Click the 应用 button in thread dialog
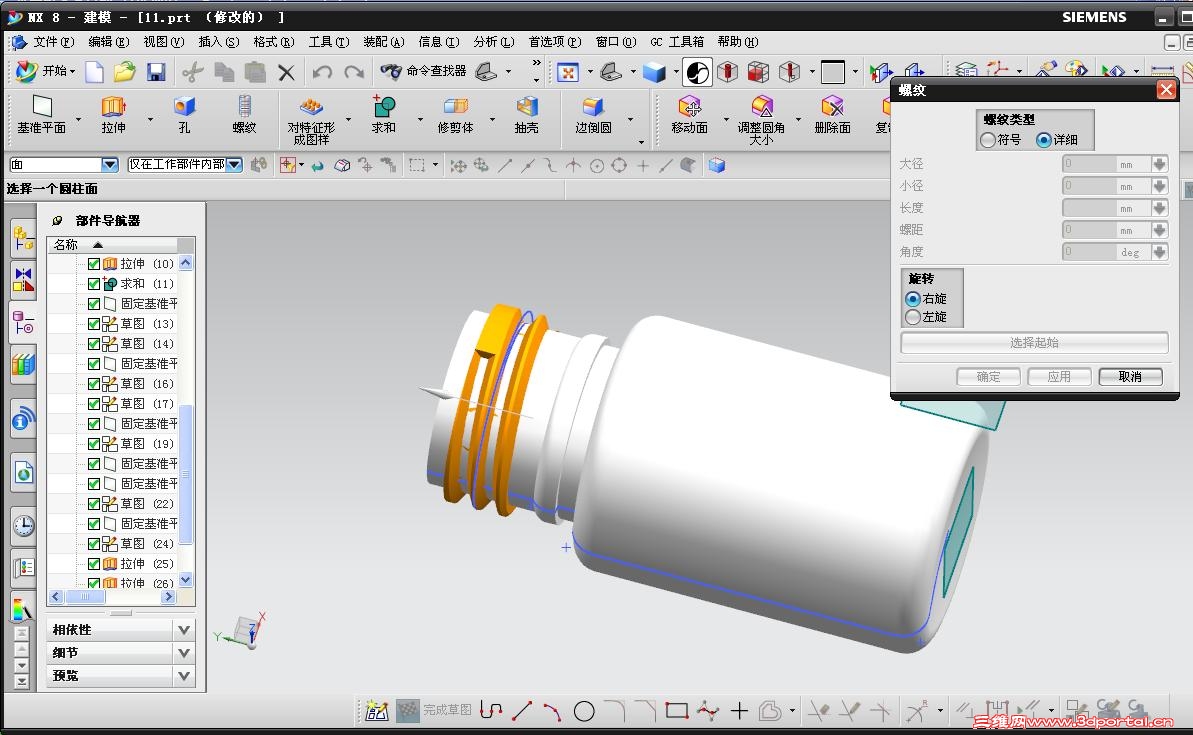 click(x=1059, y=377)
